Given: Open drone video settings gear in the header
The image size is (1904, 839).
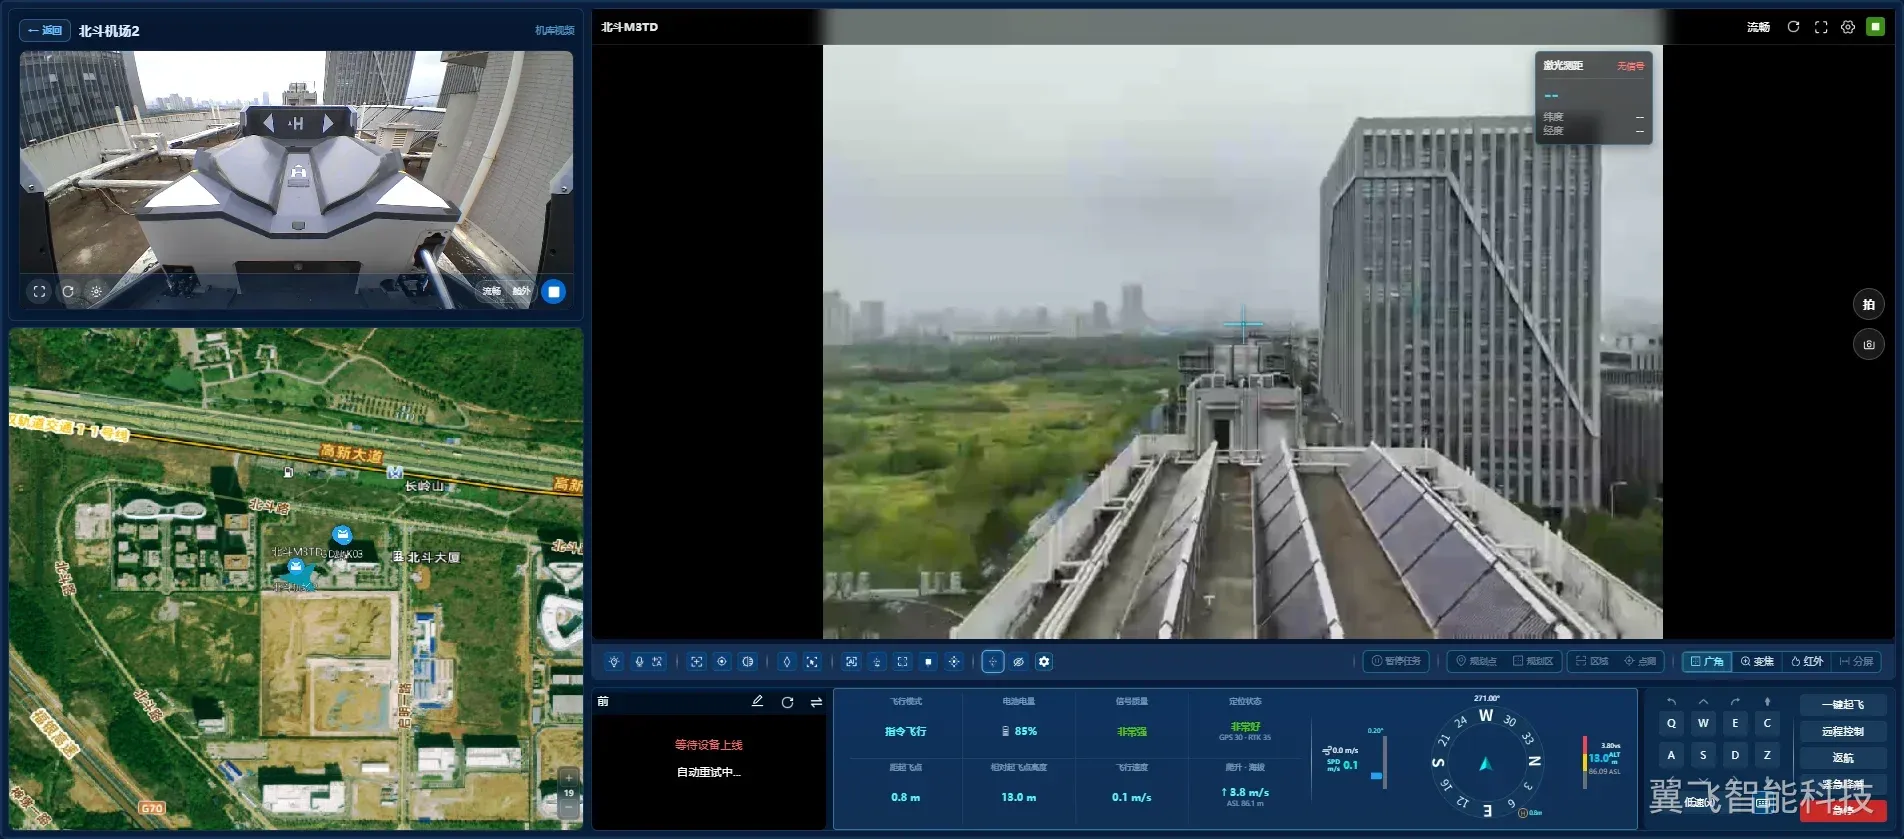Looking at the screenshot, I should 1848,27.
